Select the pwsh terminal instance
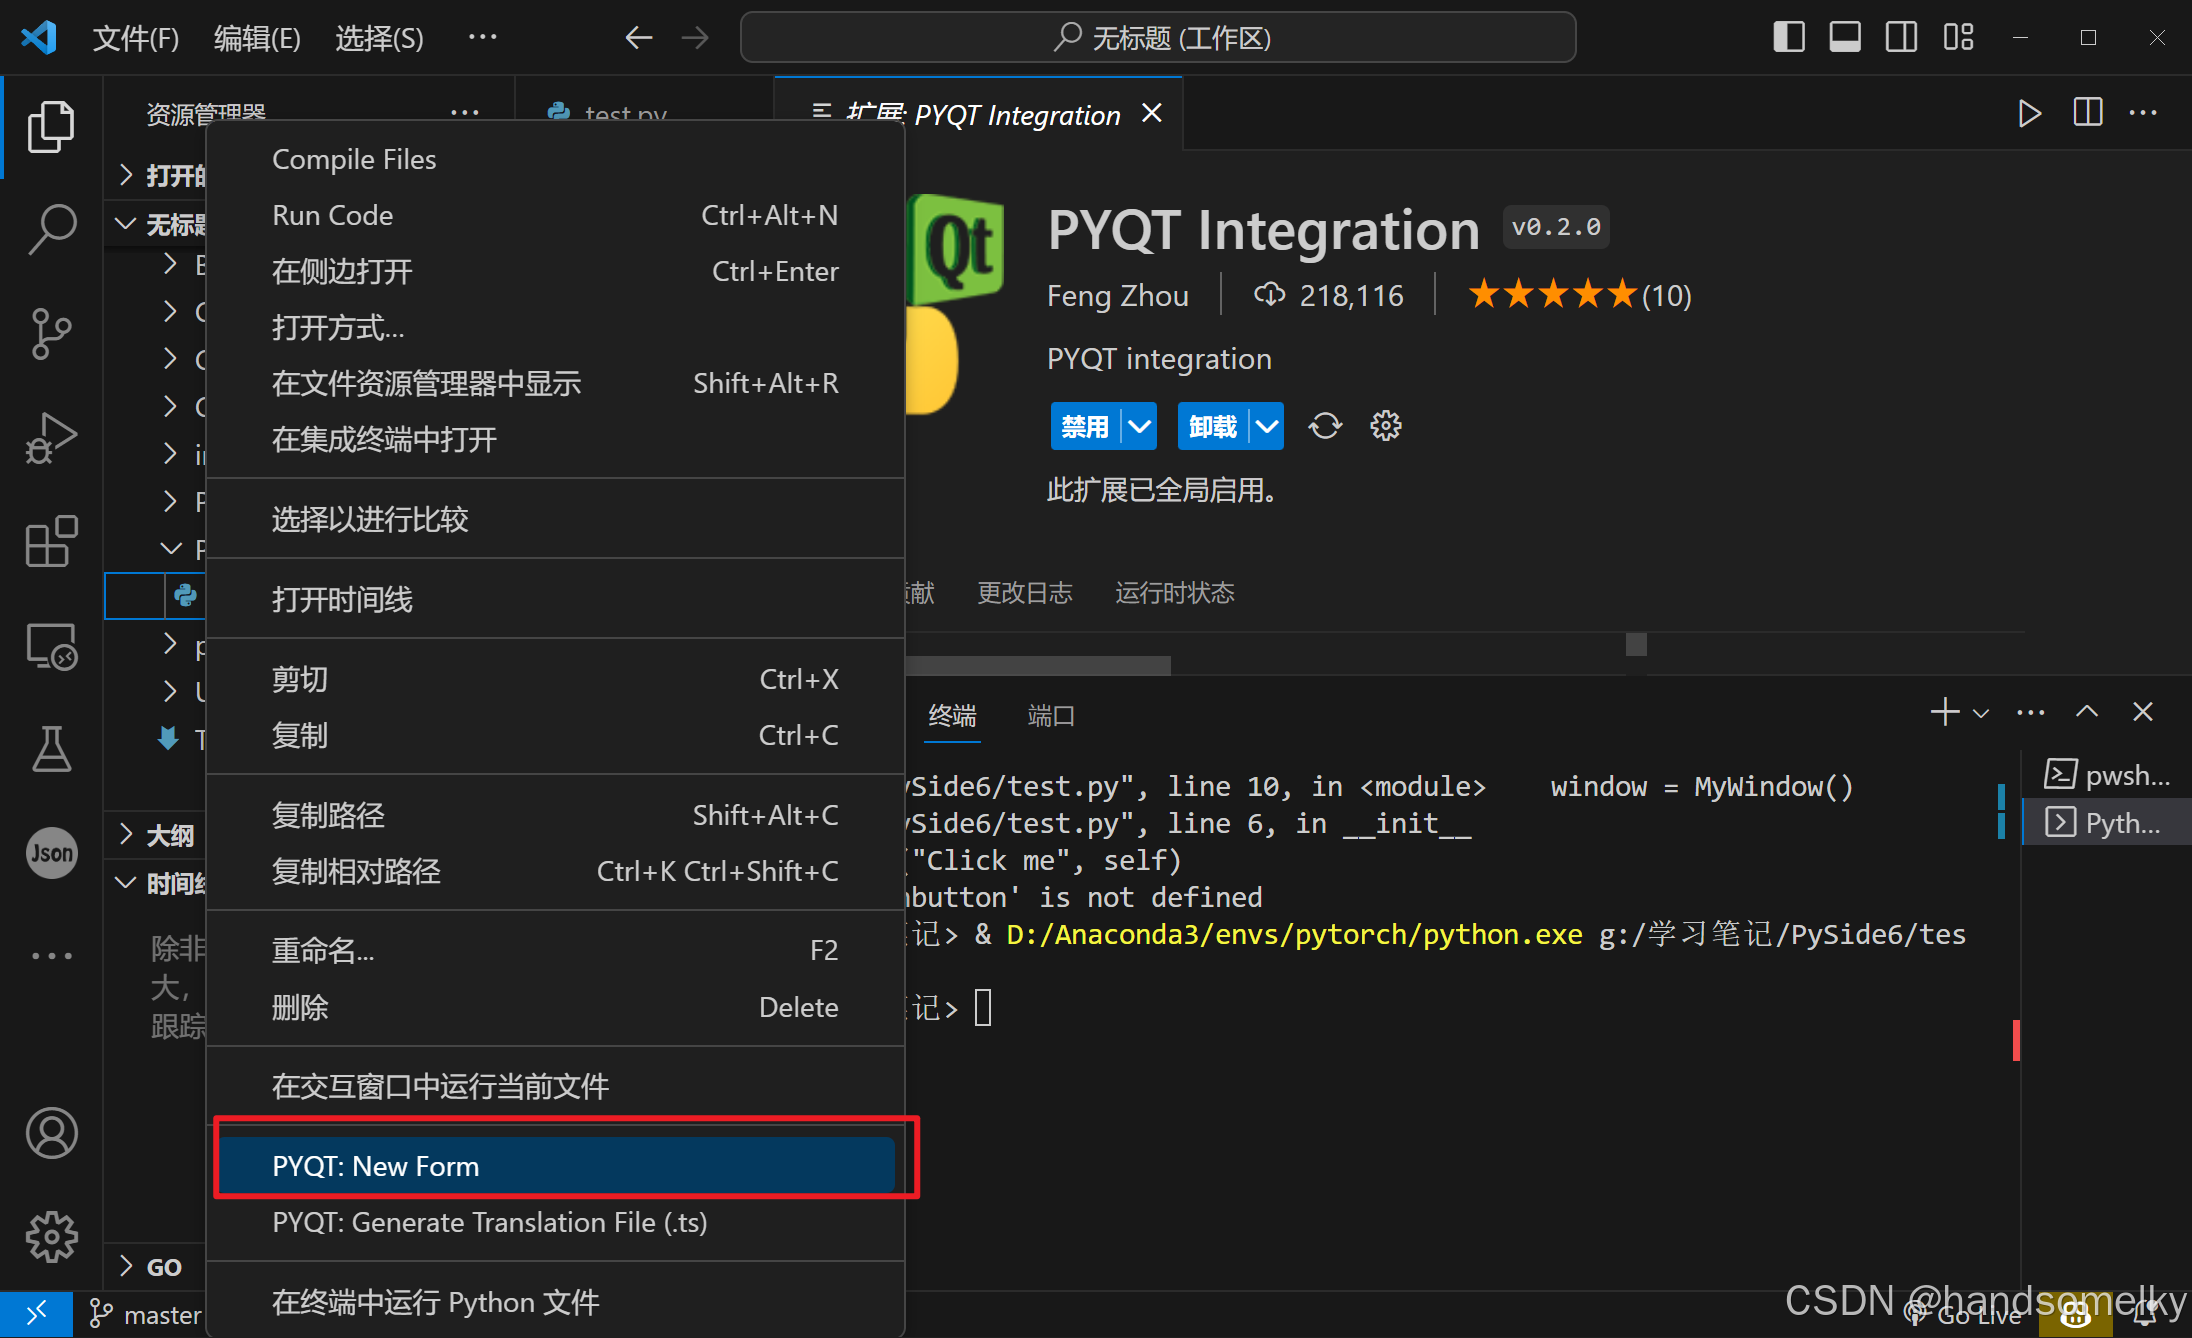This screenshot has height=1338, width=2192. 2106,775
